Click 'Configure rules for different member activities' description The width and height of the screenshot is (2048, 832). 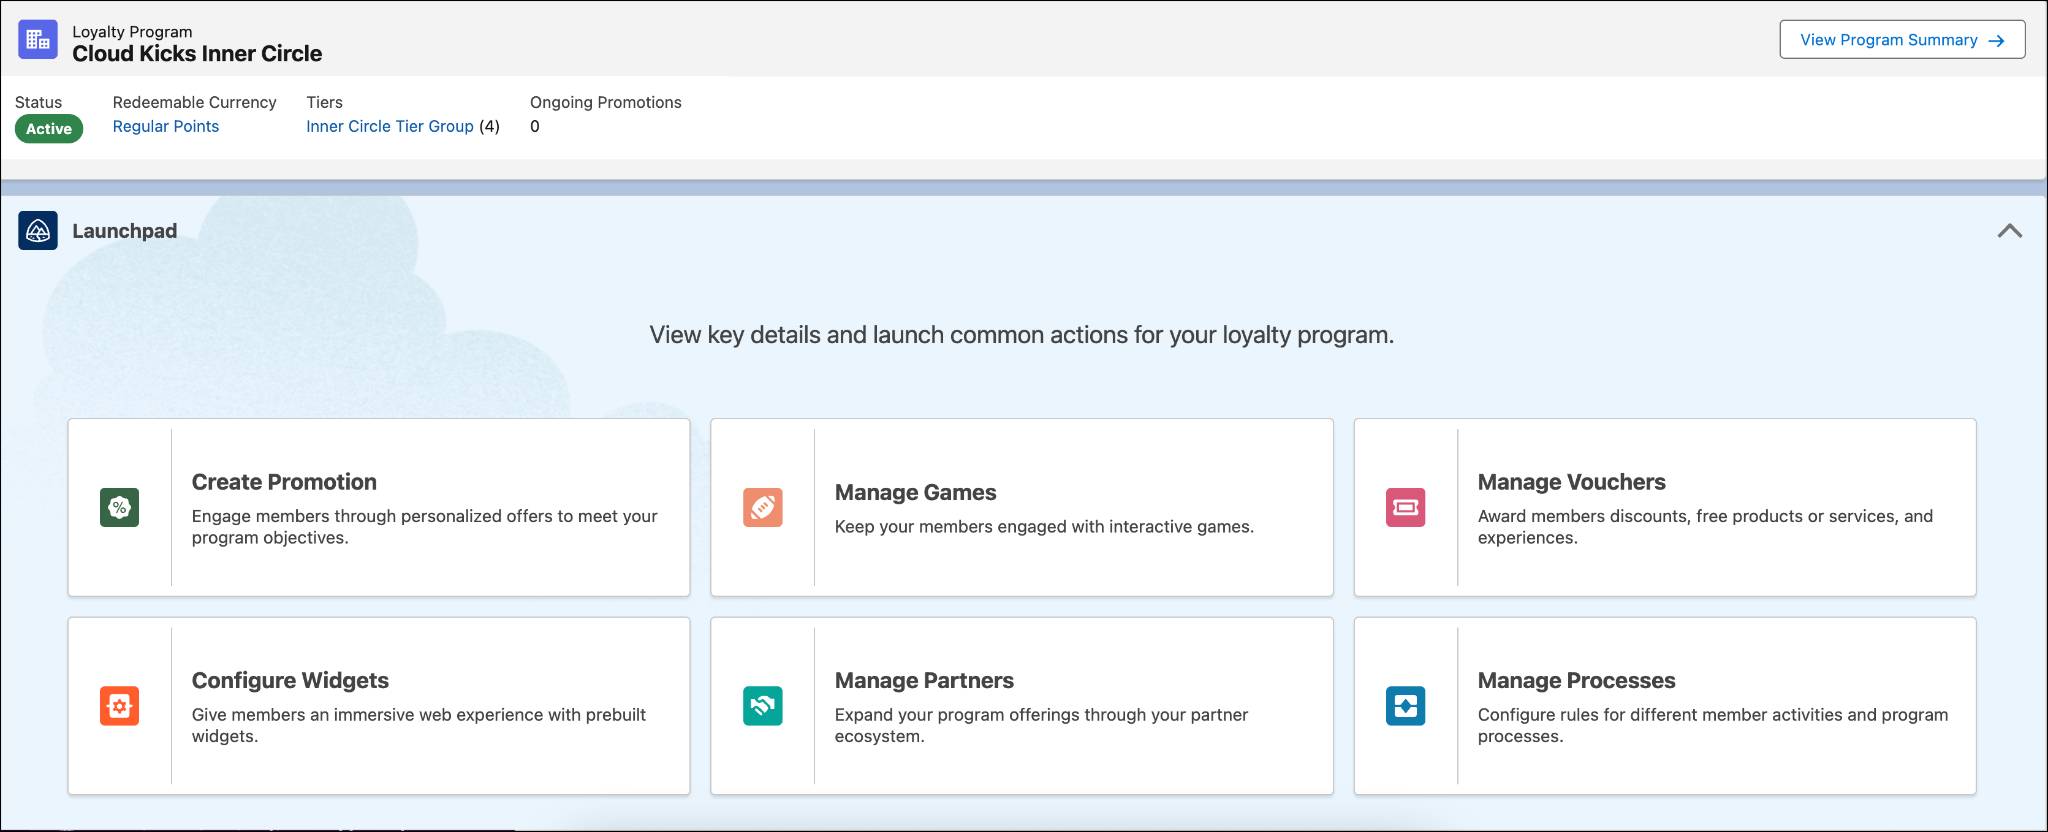pyautogui.click(x=1713, y=725)
